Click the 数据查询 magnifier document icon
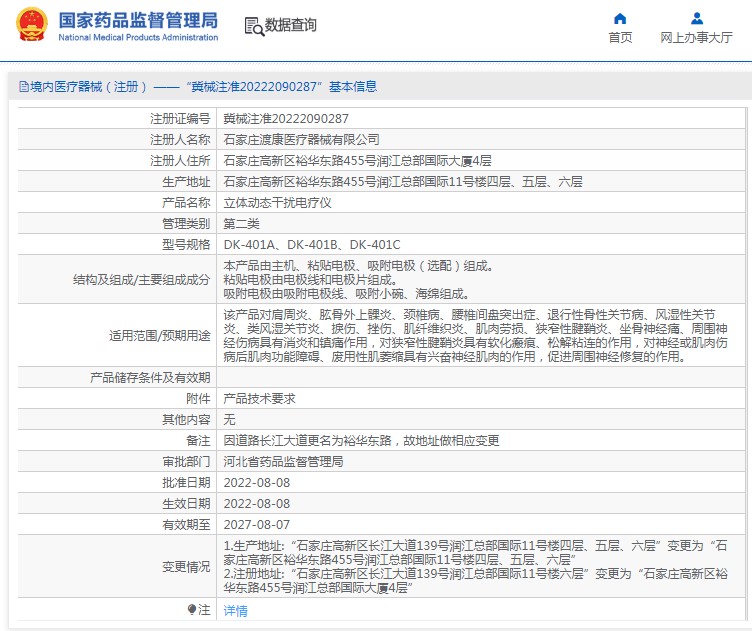This screenshot has width=752, height=631. [x=254, y=26]
